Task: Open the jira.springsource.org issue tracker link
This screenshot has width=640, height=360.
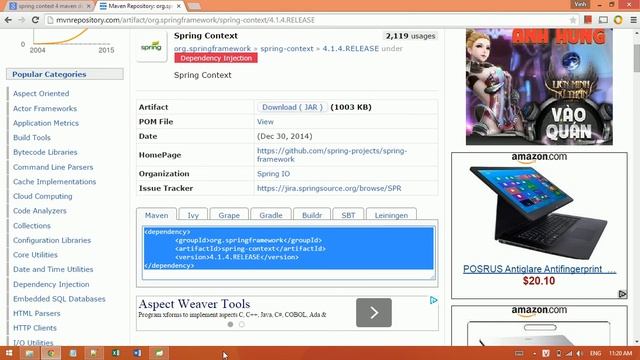Action: 329,188
